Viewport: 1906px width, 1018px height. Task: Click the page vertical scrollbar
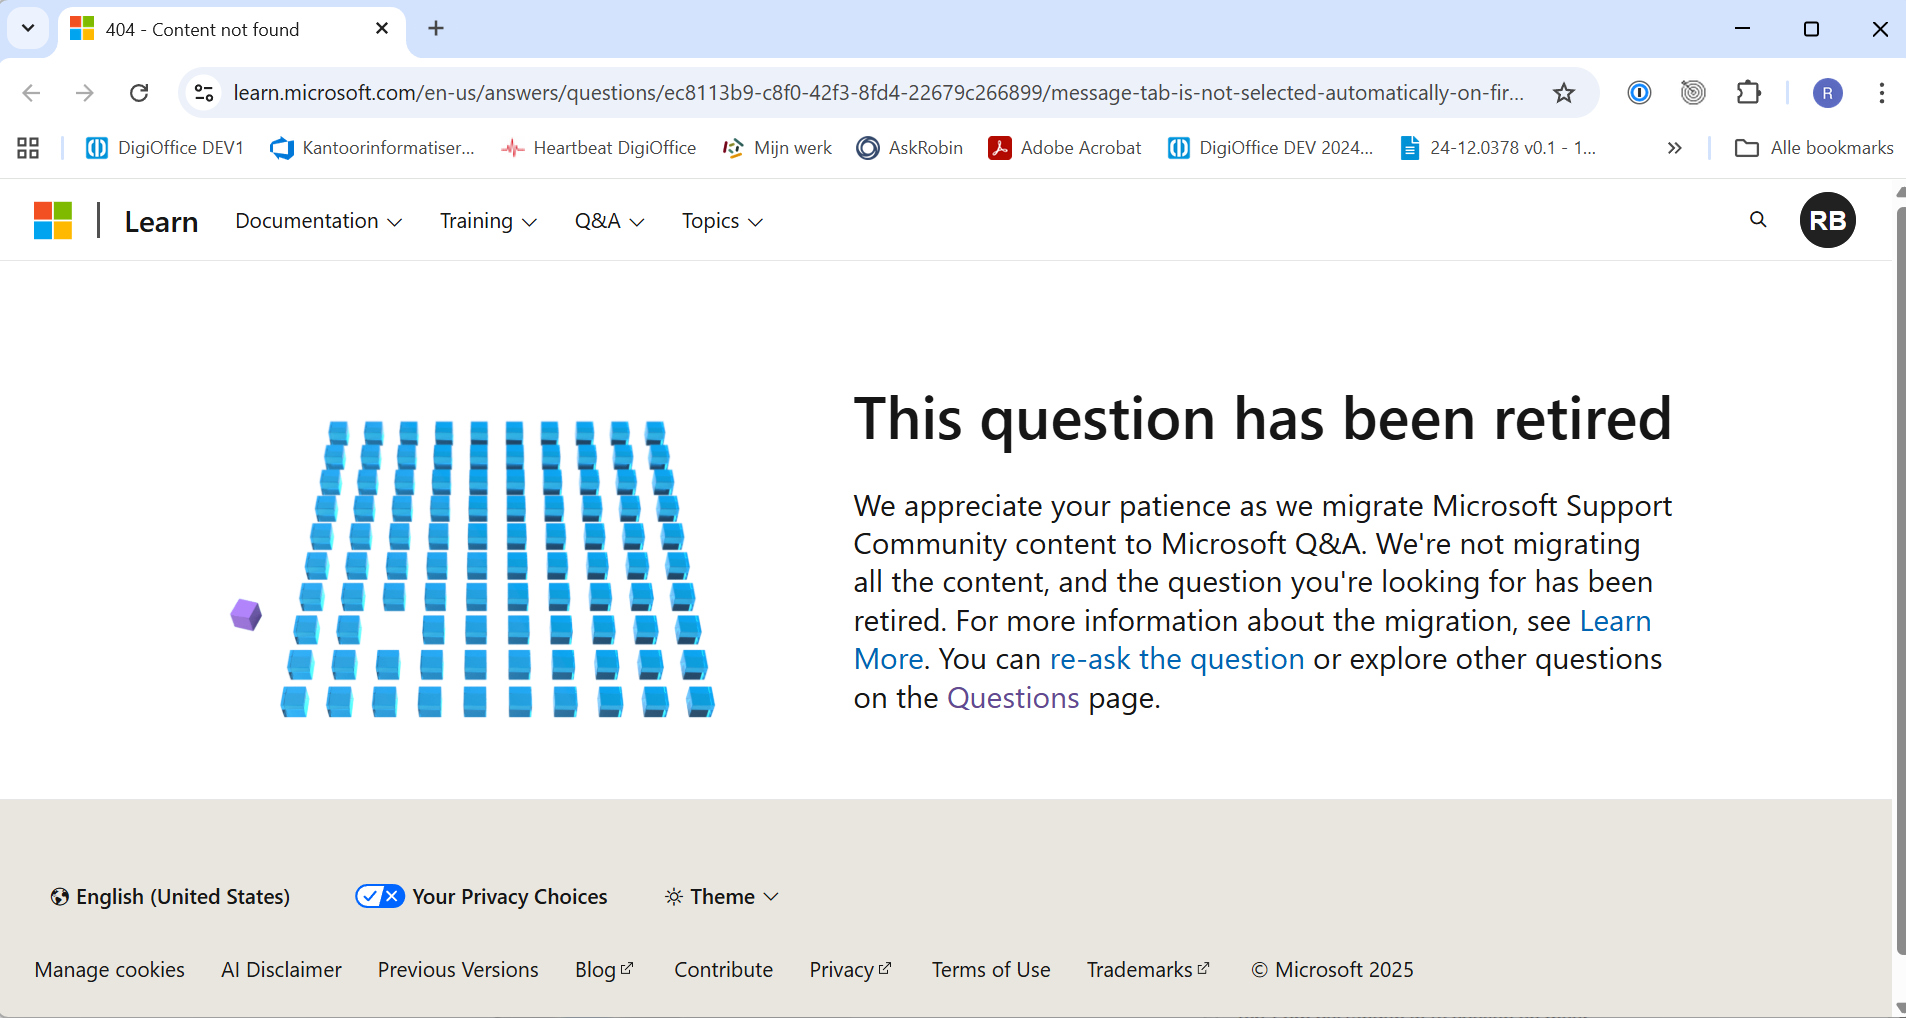[x=1900, y=580]
